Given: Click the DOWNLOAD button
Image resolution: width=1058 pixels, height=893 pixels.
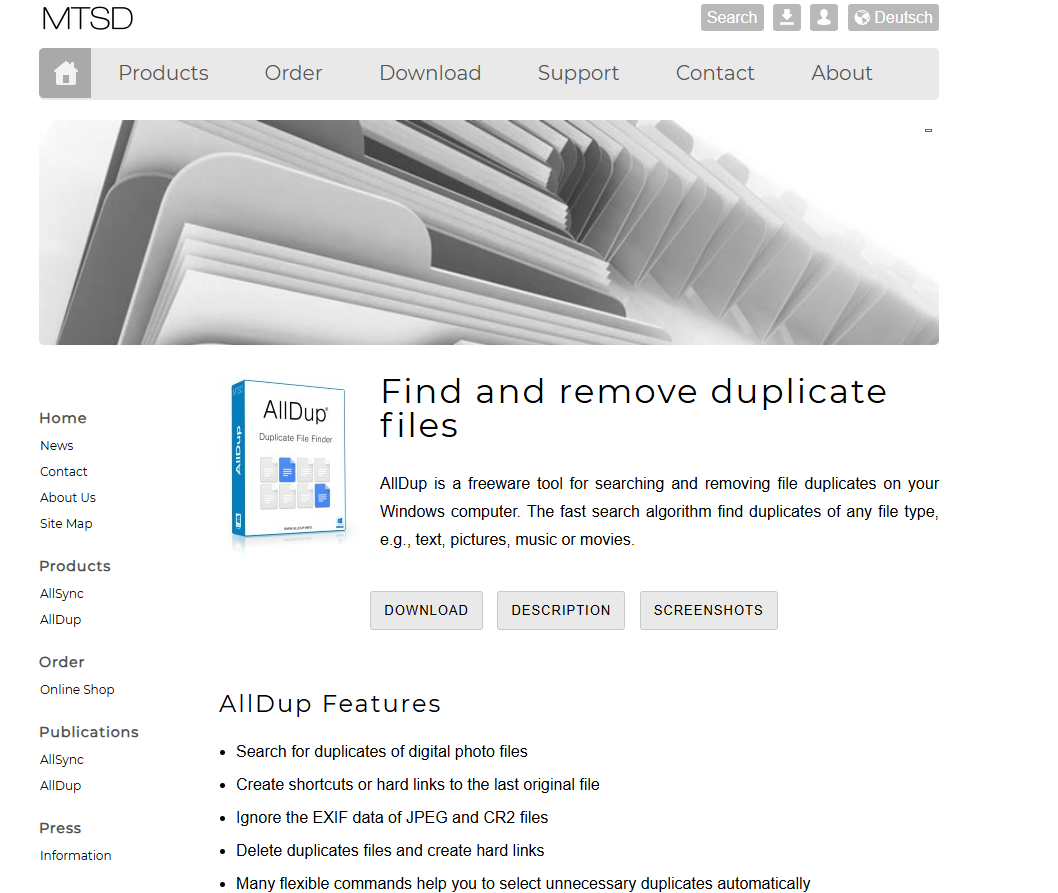Looking at the screenshot, I should point(426,610).
